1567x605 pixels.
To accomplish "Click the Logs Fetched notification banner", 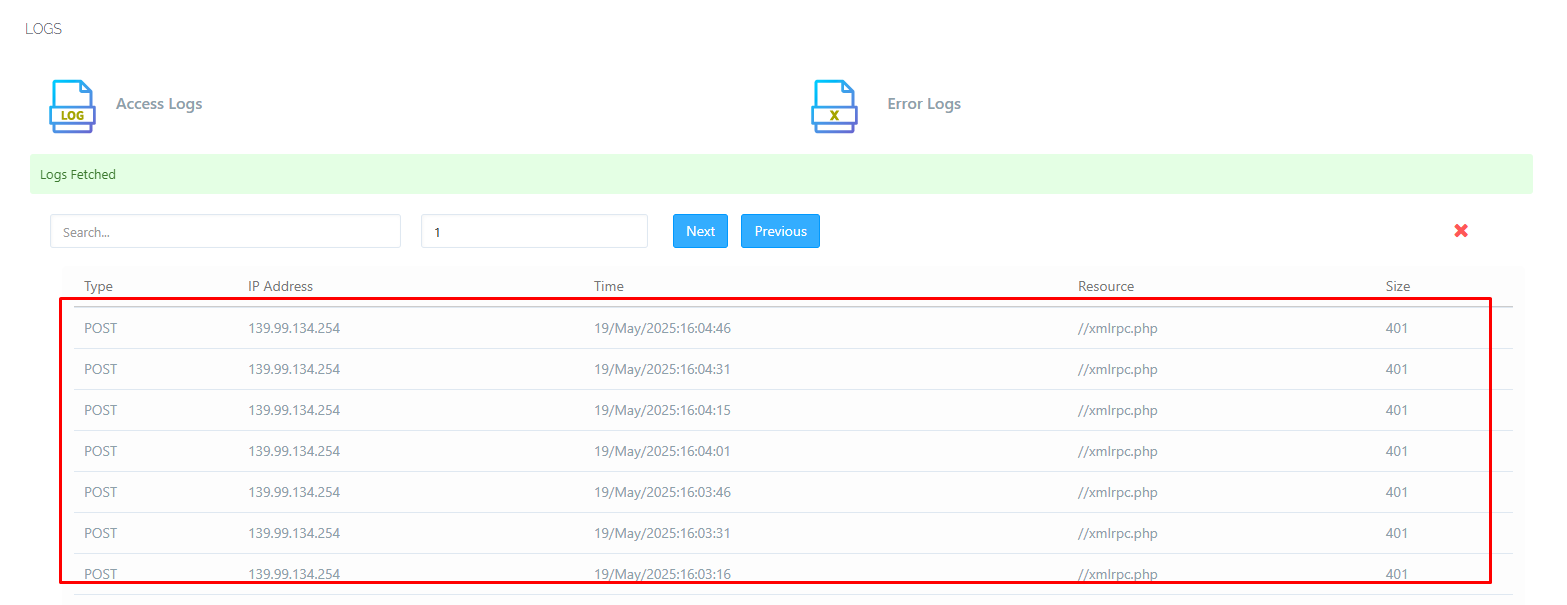I will click(780, 174).
